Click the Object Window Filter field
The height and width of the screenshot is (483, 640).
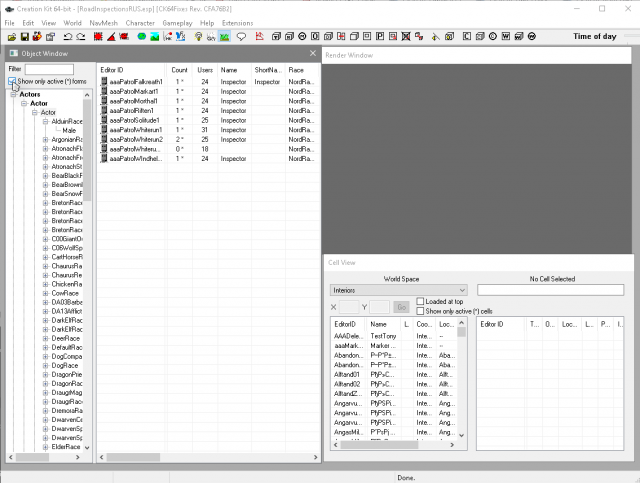click(49, 69)
